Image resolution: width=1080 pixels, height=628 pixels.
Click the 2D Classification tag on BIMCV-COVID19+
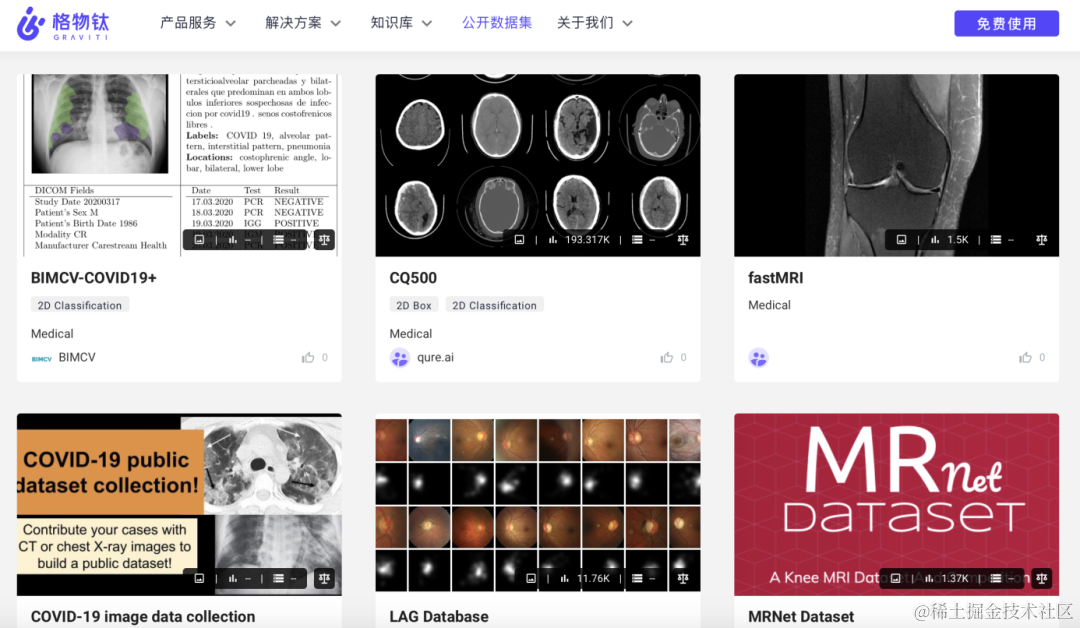(x=80, y=305)
